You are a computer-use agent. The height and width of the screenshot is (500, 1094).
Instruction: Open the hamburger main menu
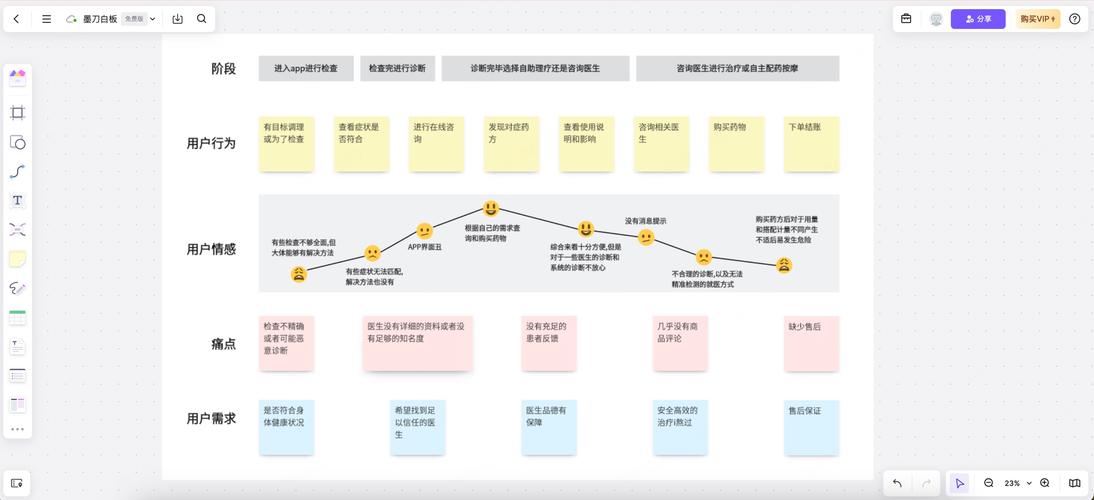tap(47, 20)
